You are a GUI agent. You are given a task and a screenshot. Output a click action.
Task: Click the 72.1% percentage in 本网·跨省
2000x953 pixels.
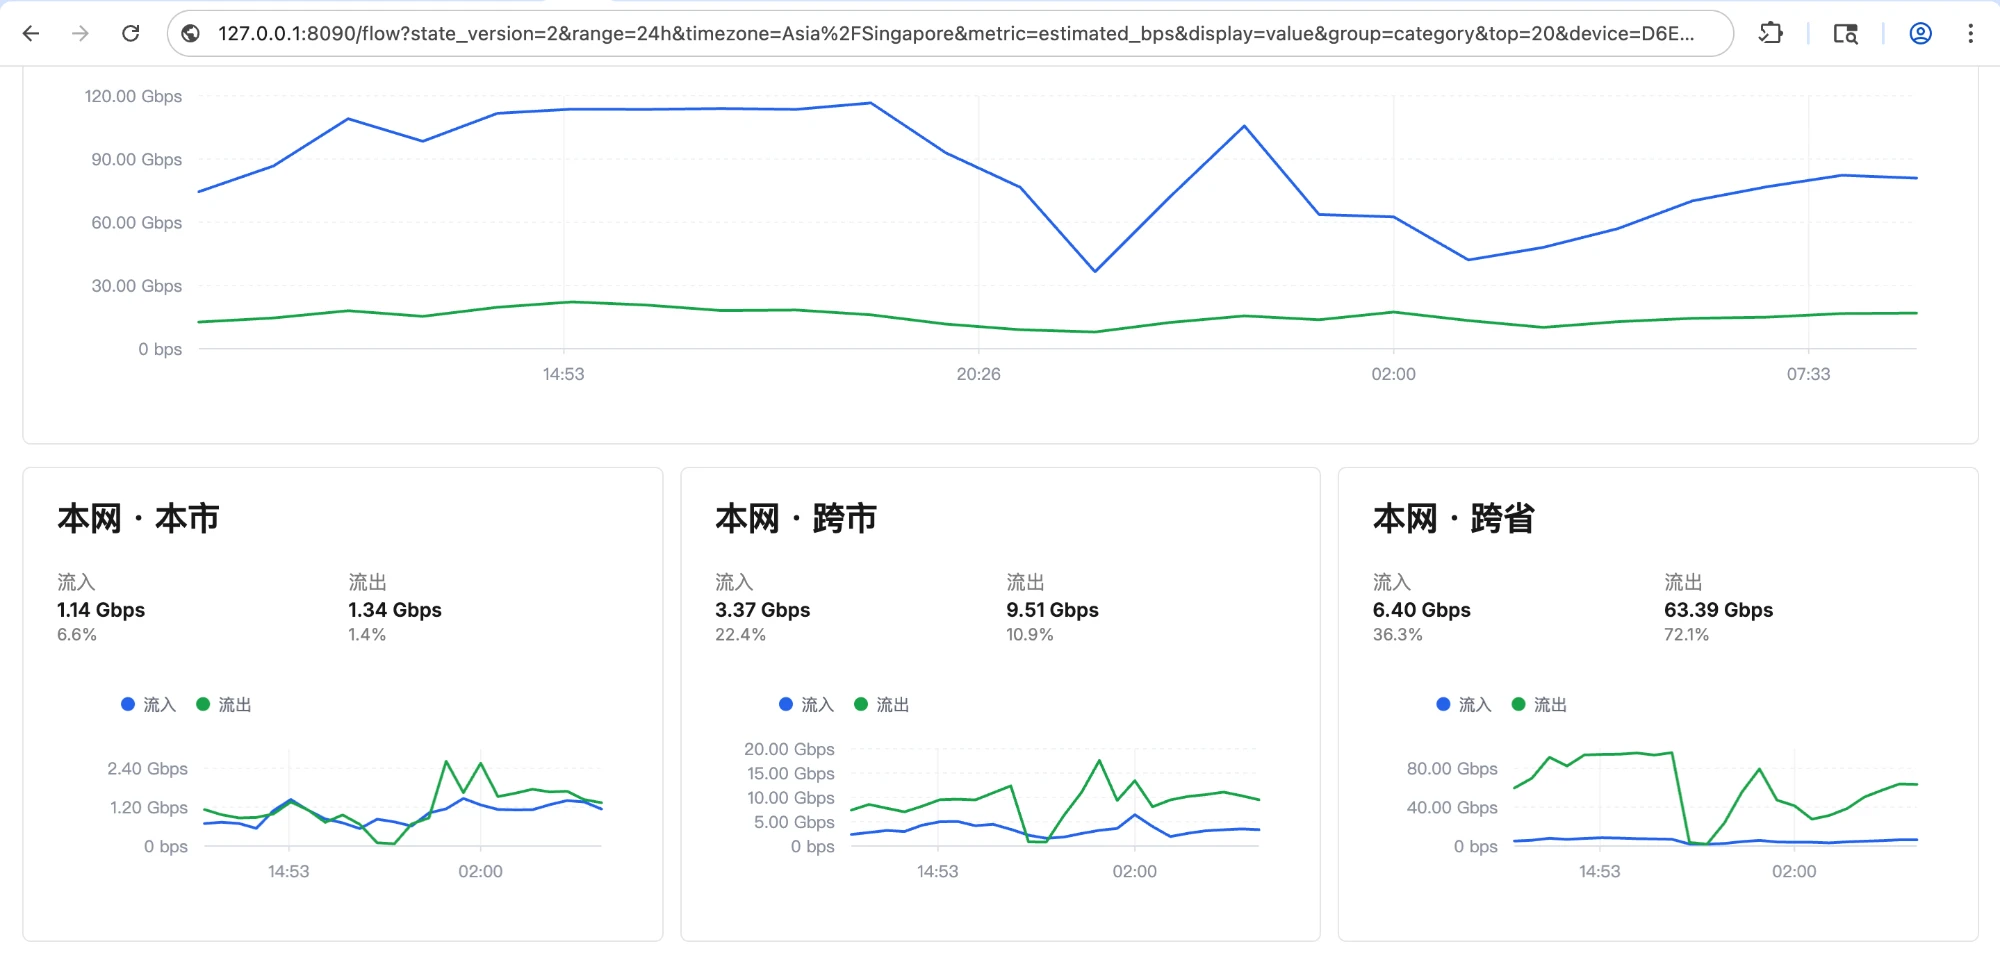coord(1687,635)
